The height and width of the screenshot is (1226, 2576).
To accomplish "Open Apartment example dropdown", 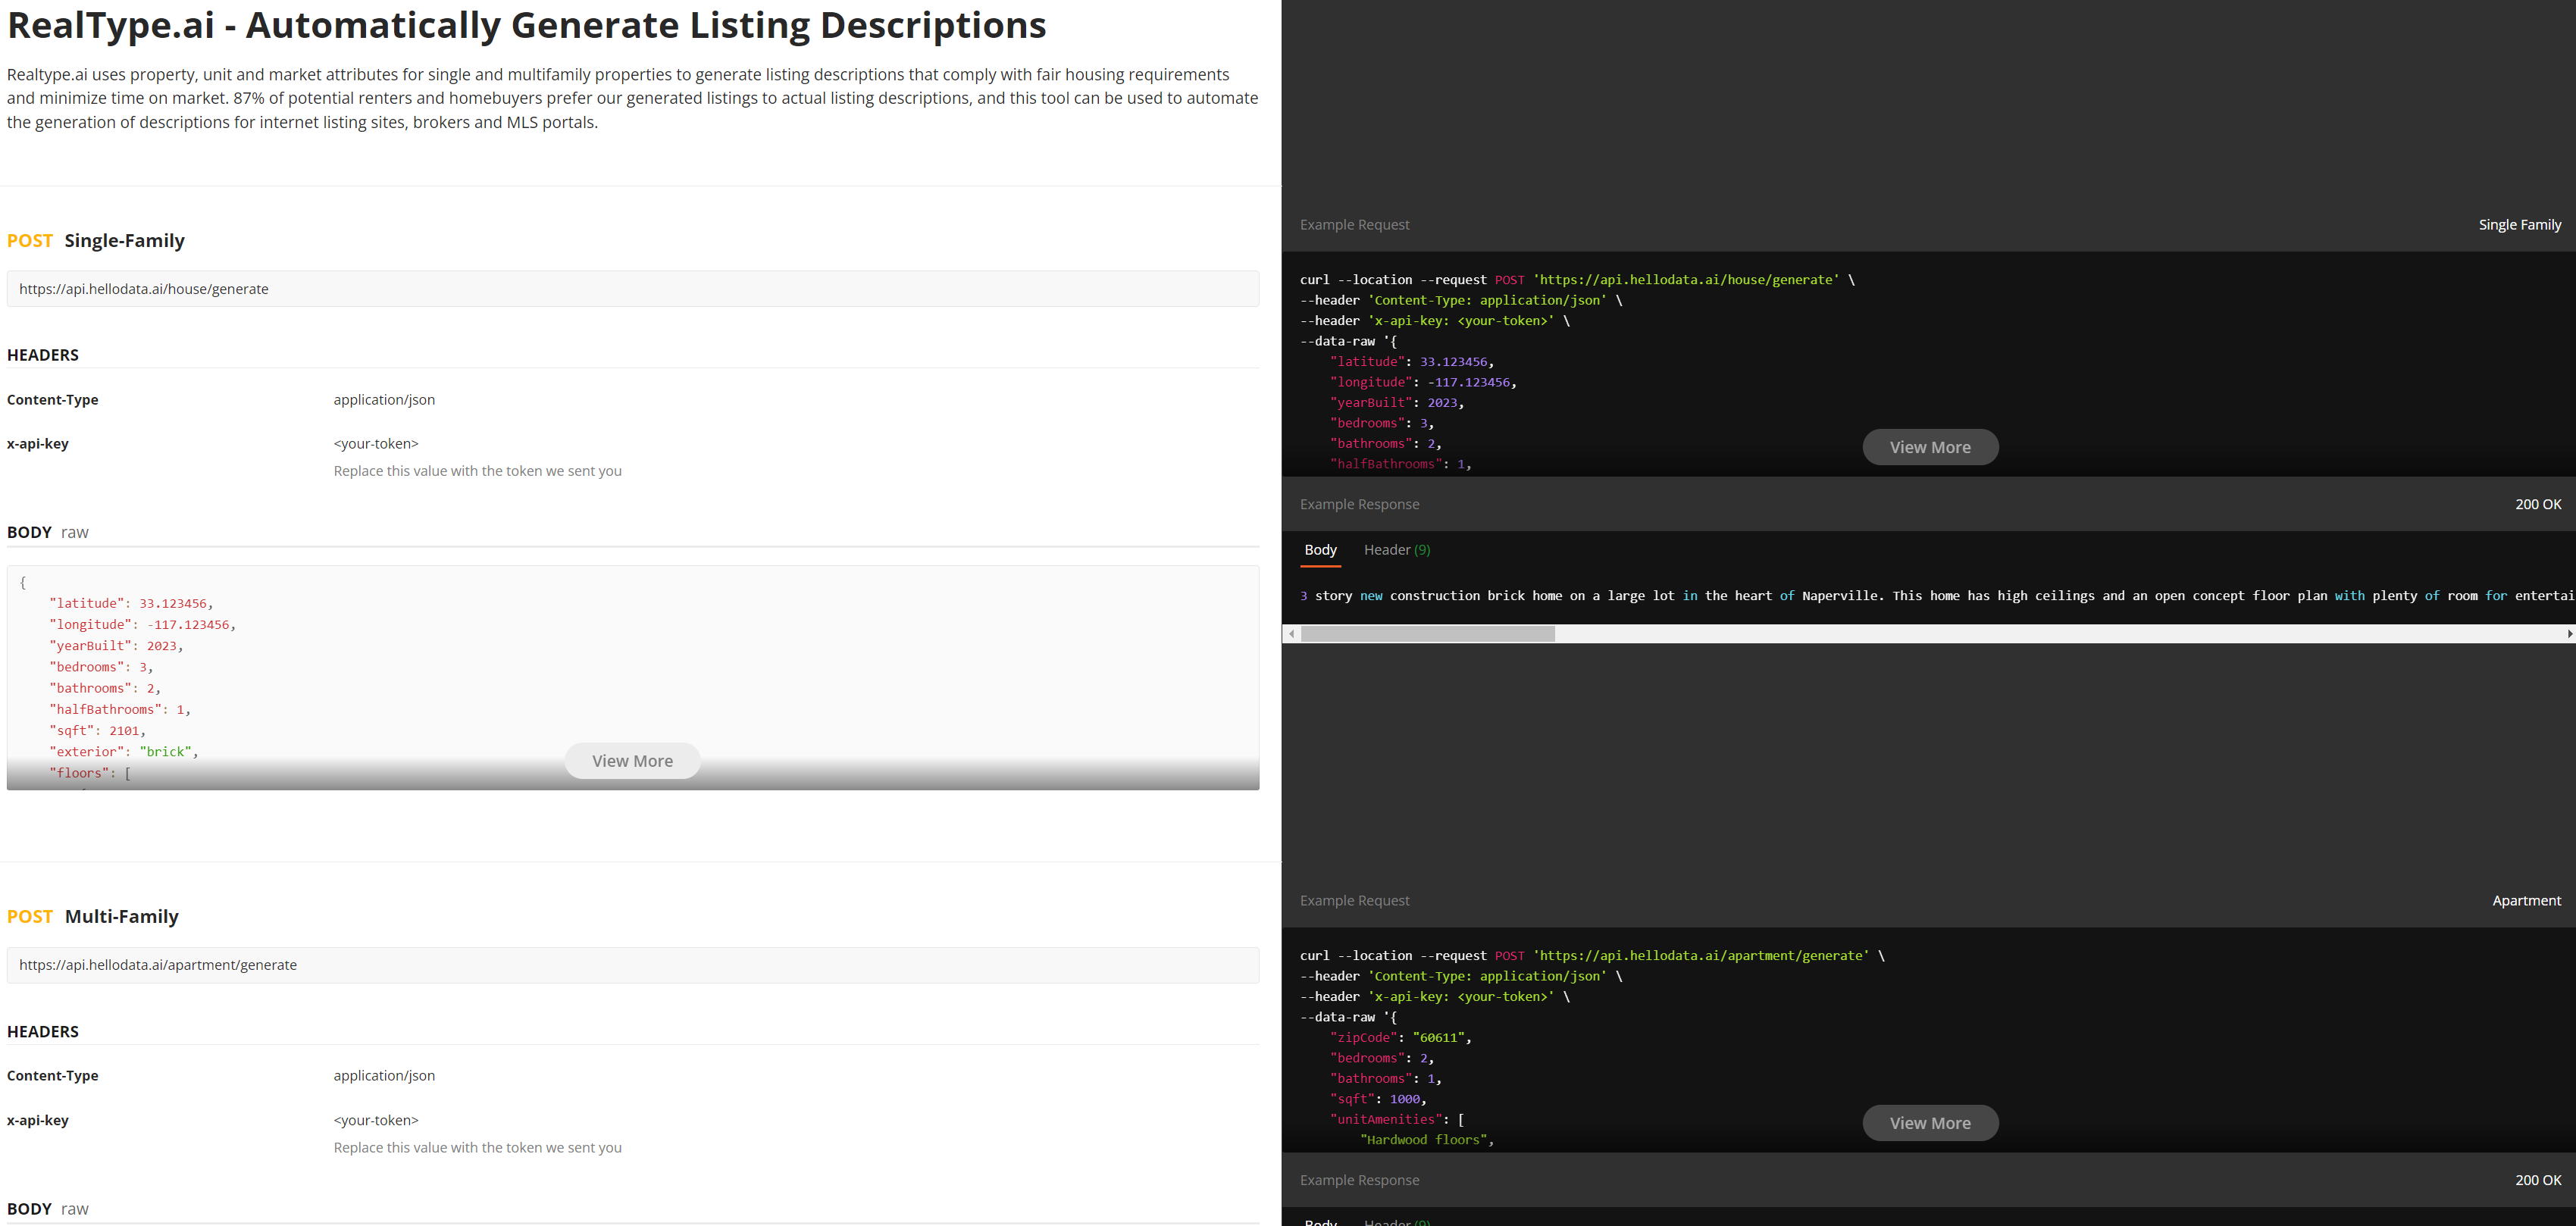I will 2526,901.
